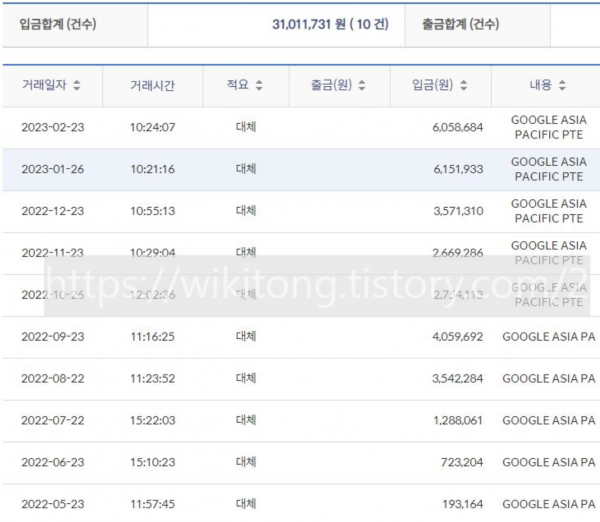Click the 2022-09-23 date cell
Viewport: 600px width, 522px height.
coord(52,337)
